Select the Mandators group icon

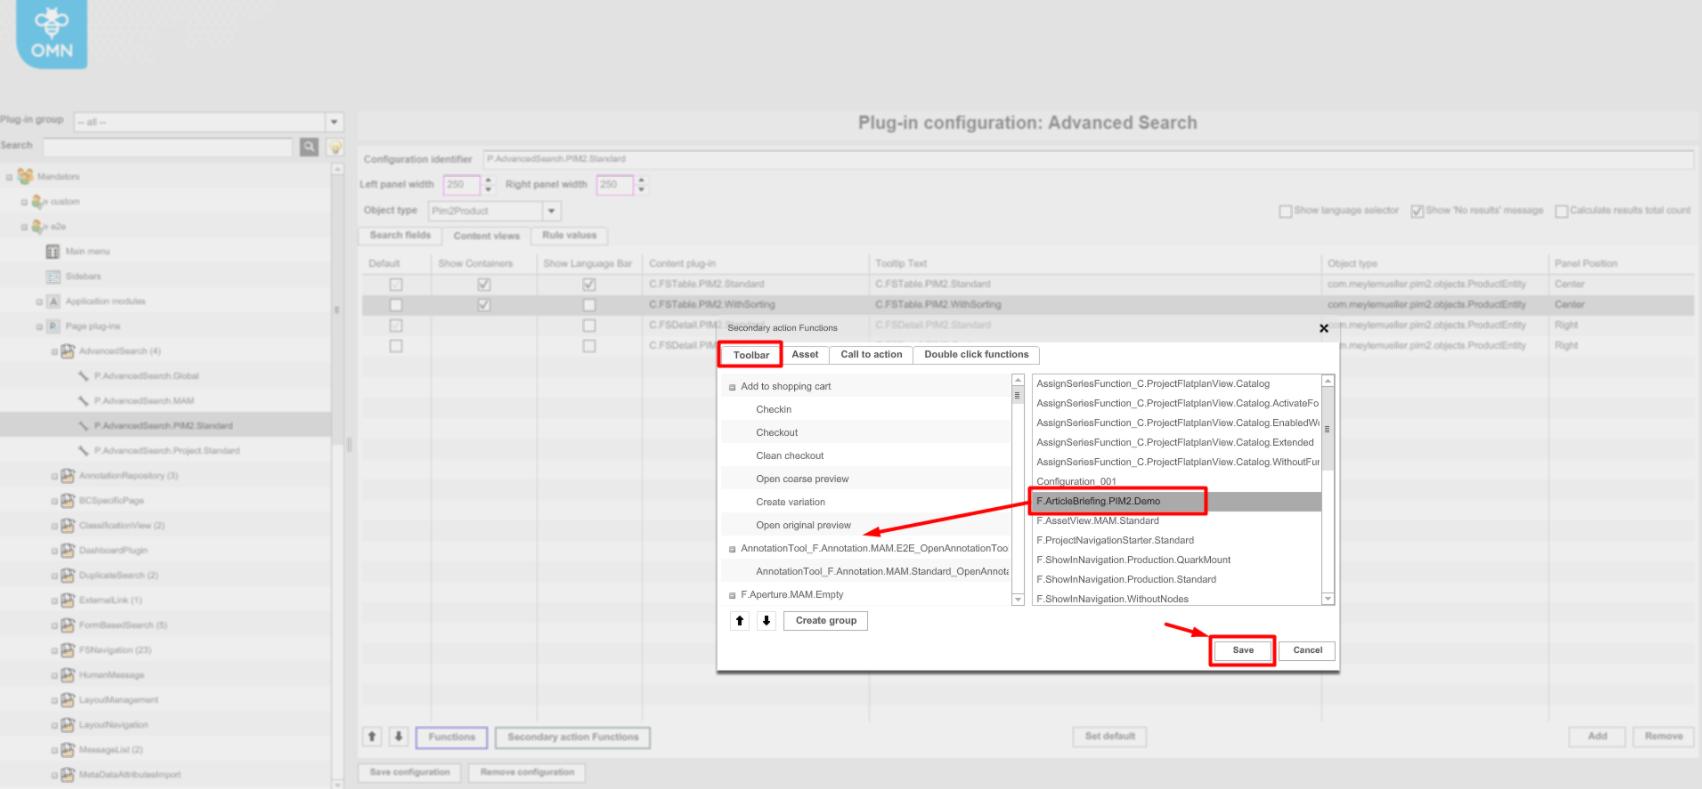click(26, 176)
